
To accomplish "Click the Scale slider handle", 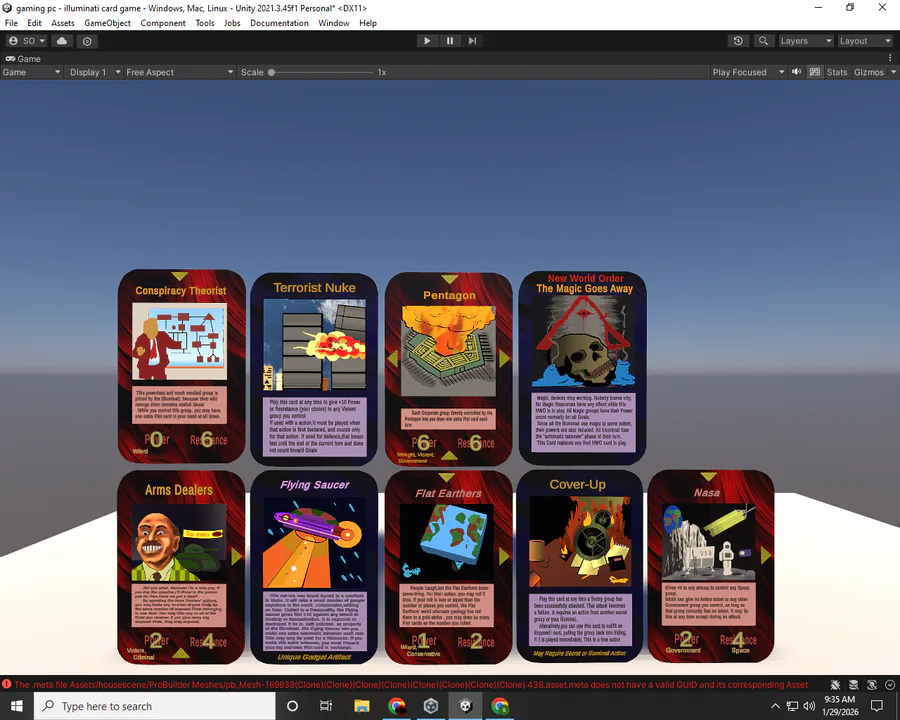I will (x=271, y=72).
